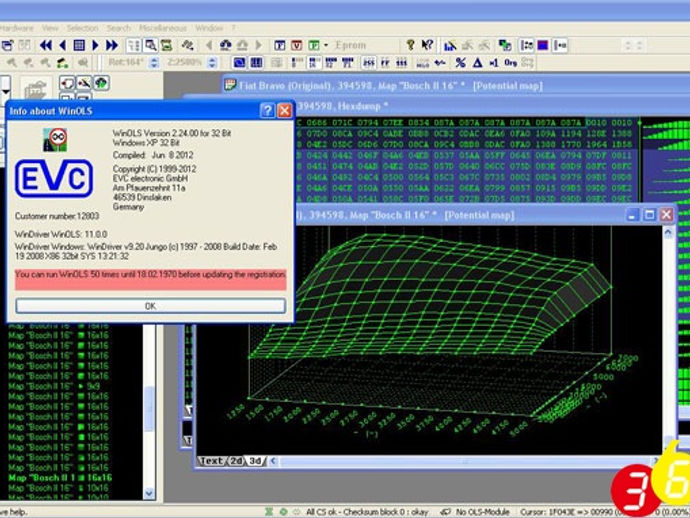Select the highlighted bold Map Bosch II 16x16 row
Screen dimensions: 690x518
pyautogui.click(x=60, y=478)
